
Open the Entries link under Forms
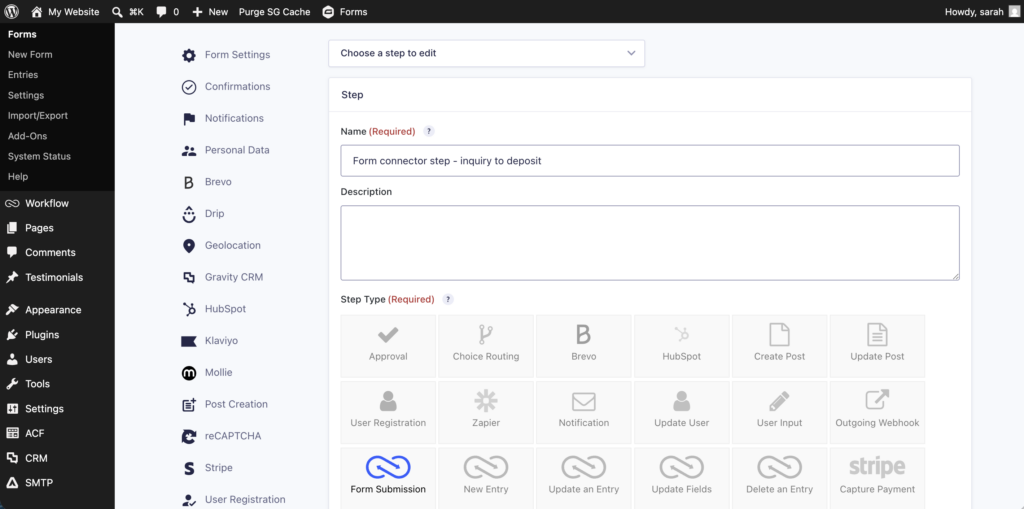tap(23, 74)
